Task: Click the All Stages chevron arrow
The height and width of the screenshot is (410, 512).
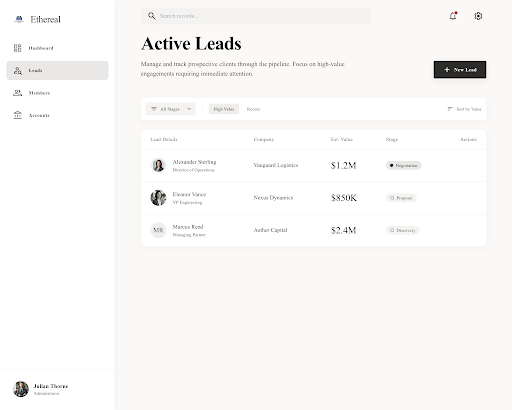Action: 189,109
